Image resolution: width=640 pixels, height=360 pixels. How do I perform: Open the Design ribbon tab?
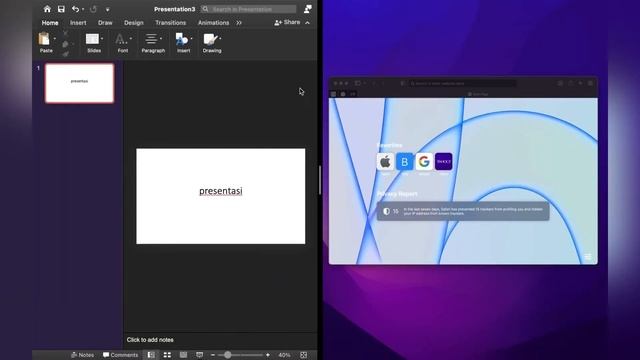coord(134,23)
